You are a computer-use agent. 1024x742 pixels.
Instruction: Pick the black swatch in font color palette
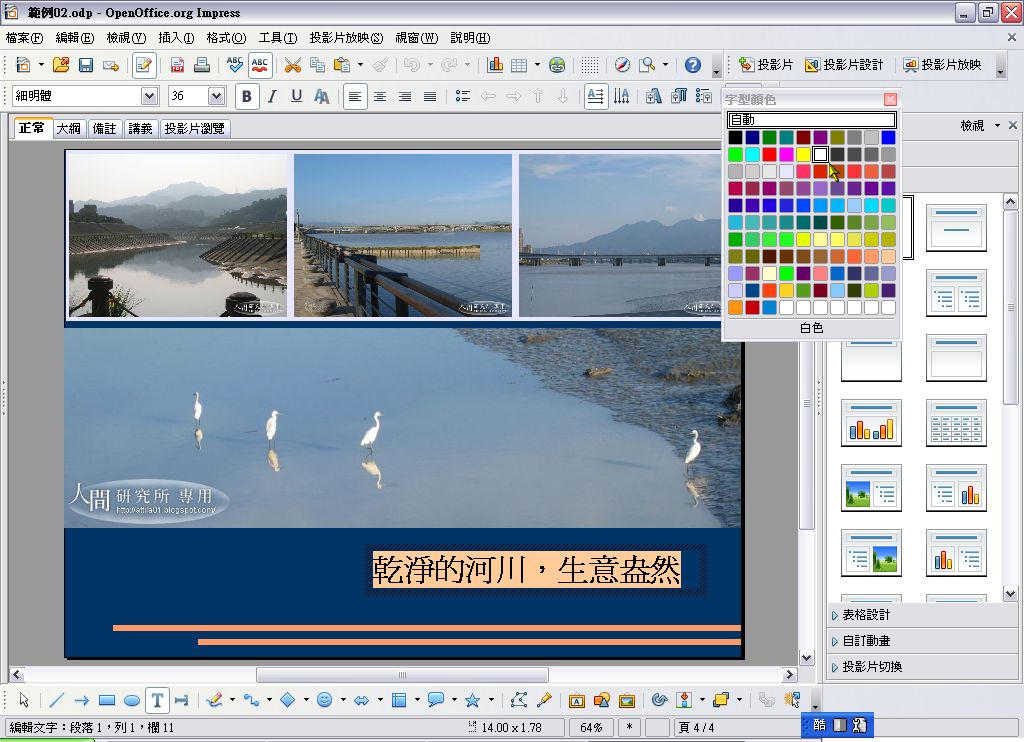pyautogui.click(x=735, y=137)
